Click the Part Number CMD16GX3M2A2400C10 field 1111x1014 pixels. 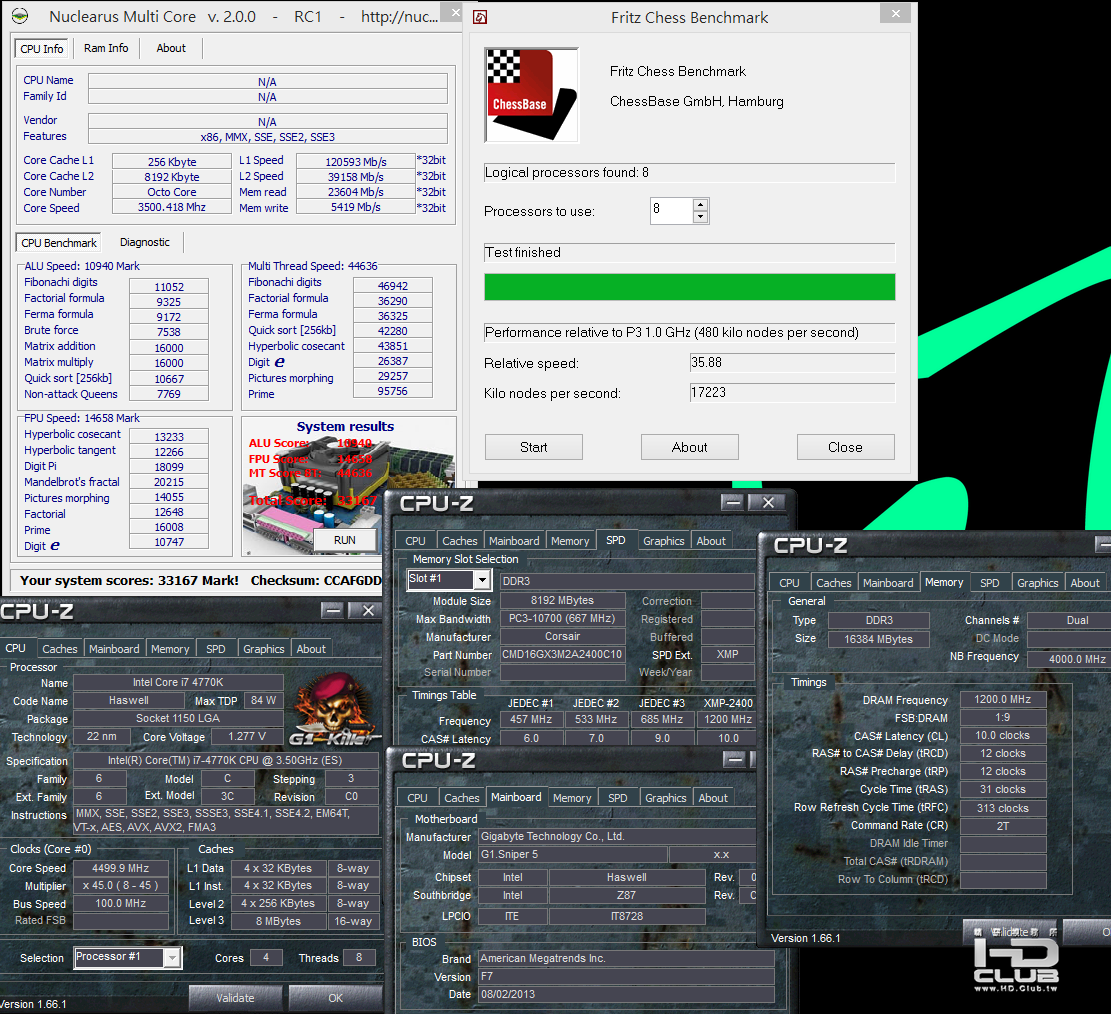click(562, 654)
